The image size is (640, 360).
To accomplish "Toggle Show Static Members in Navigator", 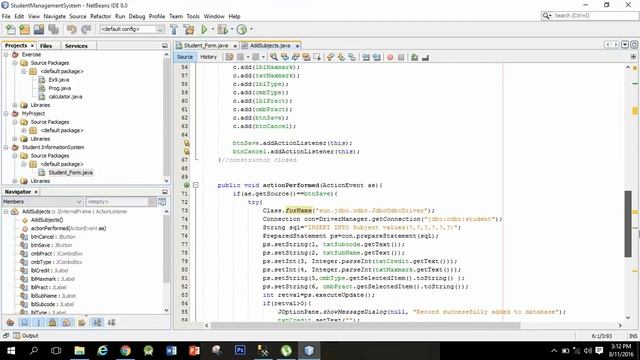I will (39, 322).
